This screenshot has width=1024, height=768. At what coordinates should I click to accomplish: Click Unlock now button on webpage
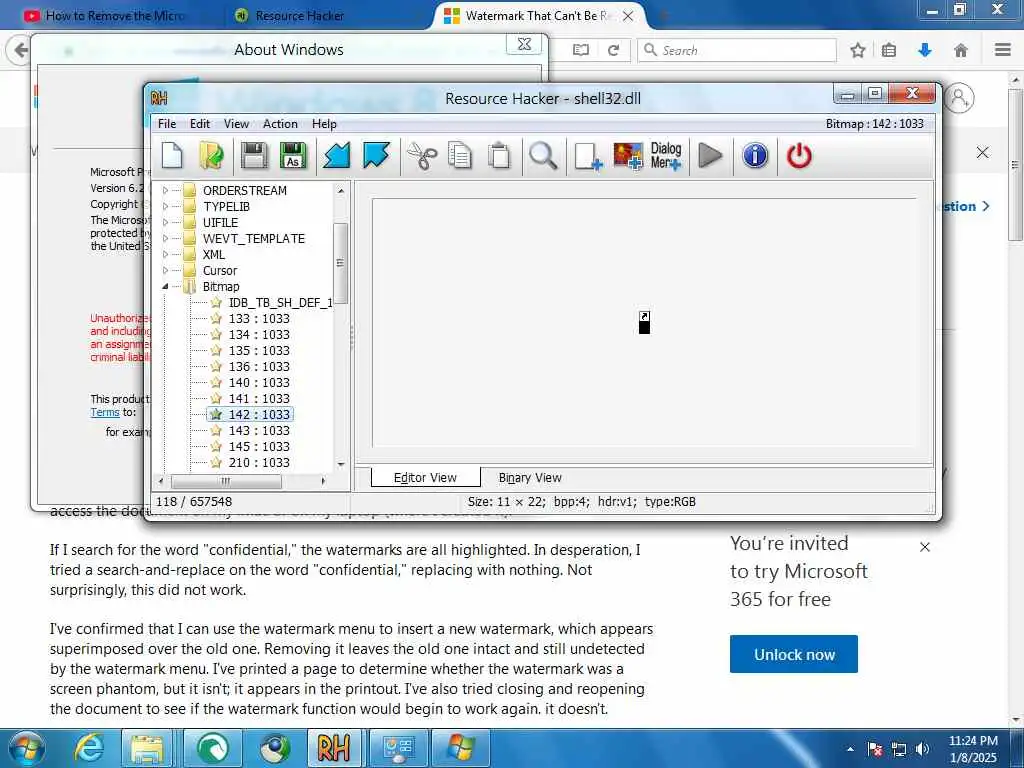[x=793, y=654]
